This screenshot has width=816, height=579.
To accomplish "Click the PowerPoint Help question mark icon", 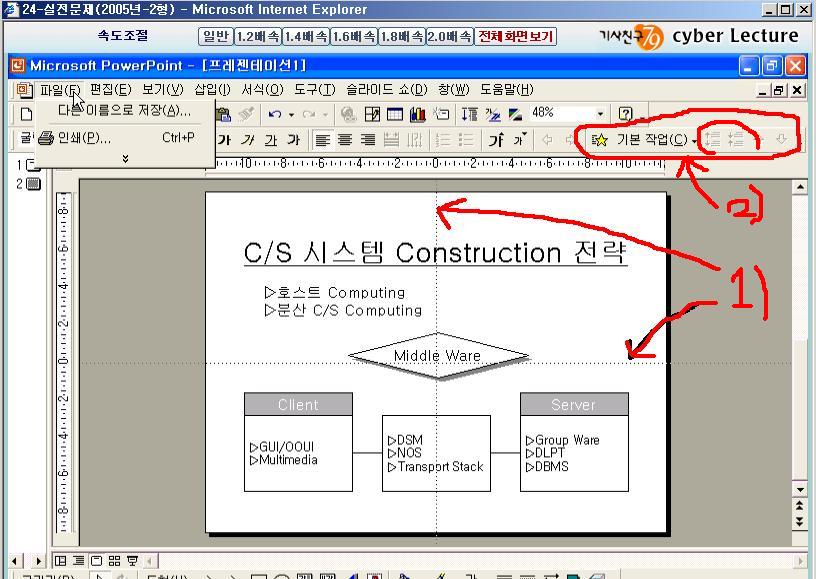I will tap(626, 113).
